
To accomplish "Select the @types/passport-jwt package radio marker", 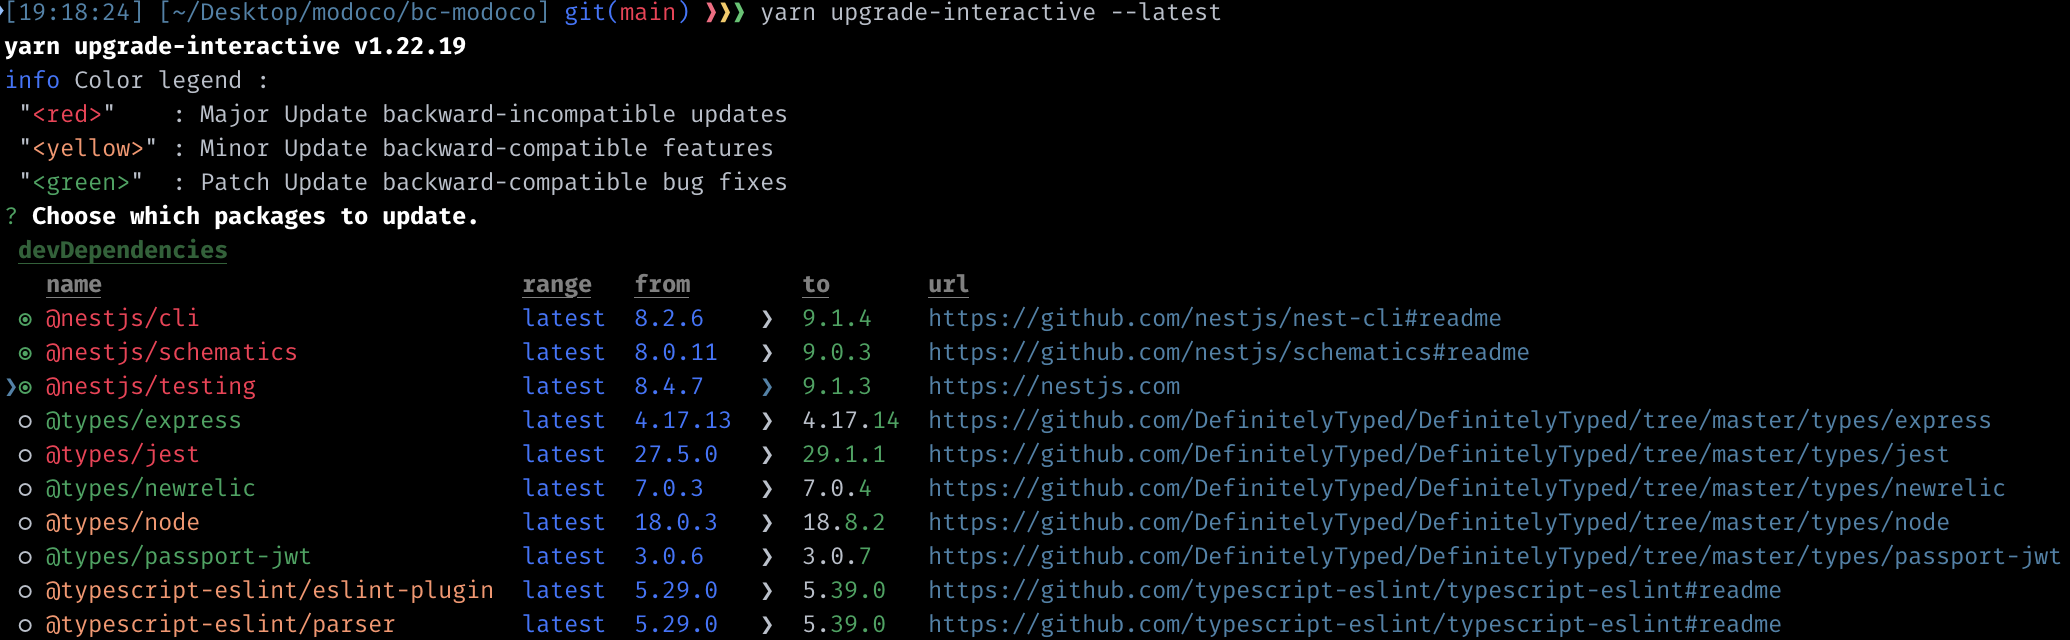I will point(25,557).
